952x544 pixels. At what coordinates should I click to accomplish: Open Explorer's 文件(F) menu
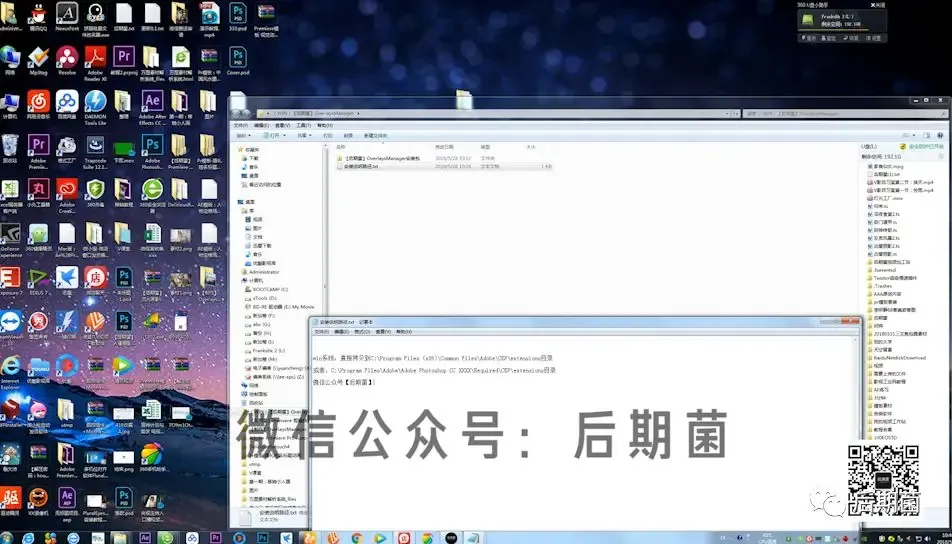tap(241, 125)
